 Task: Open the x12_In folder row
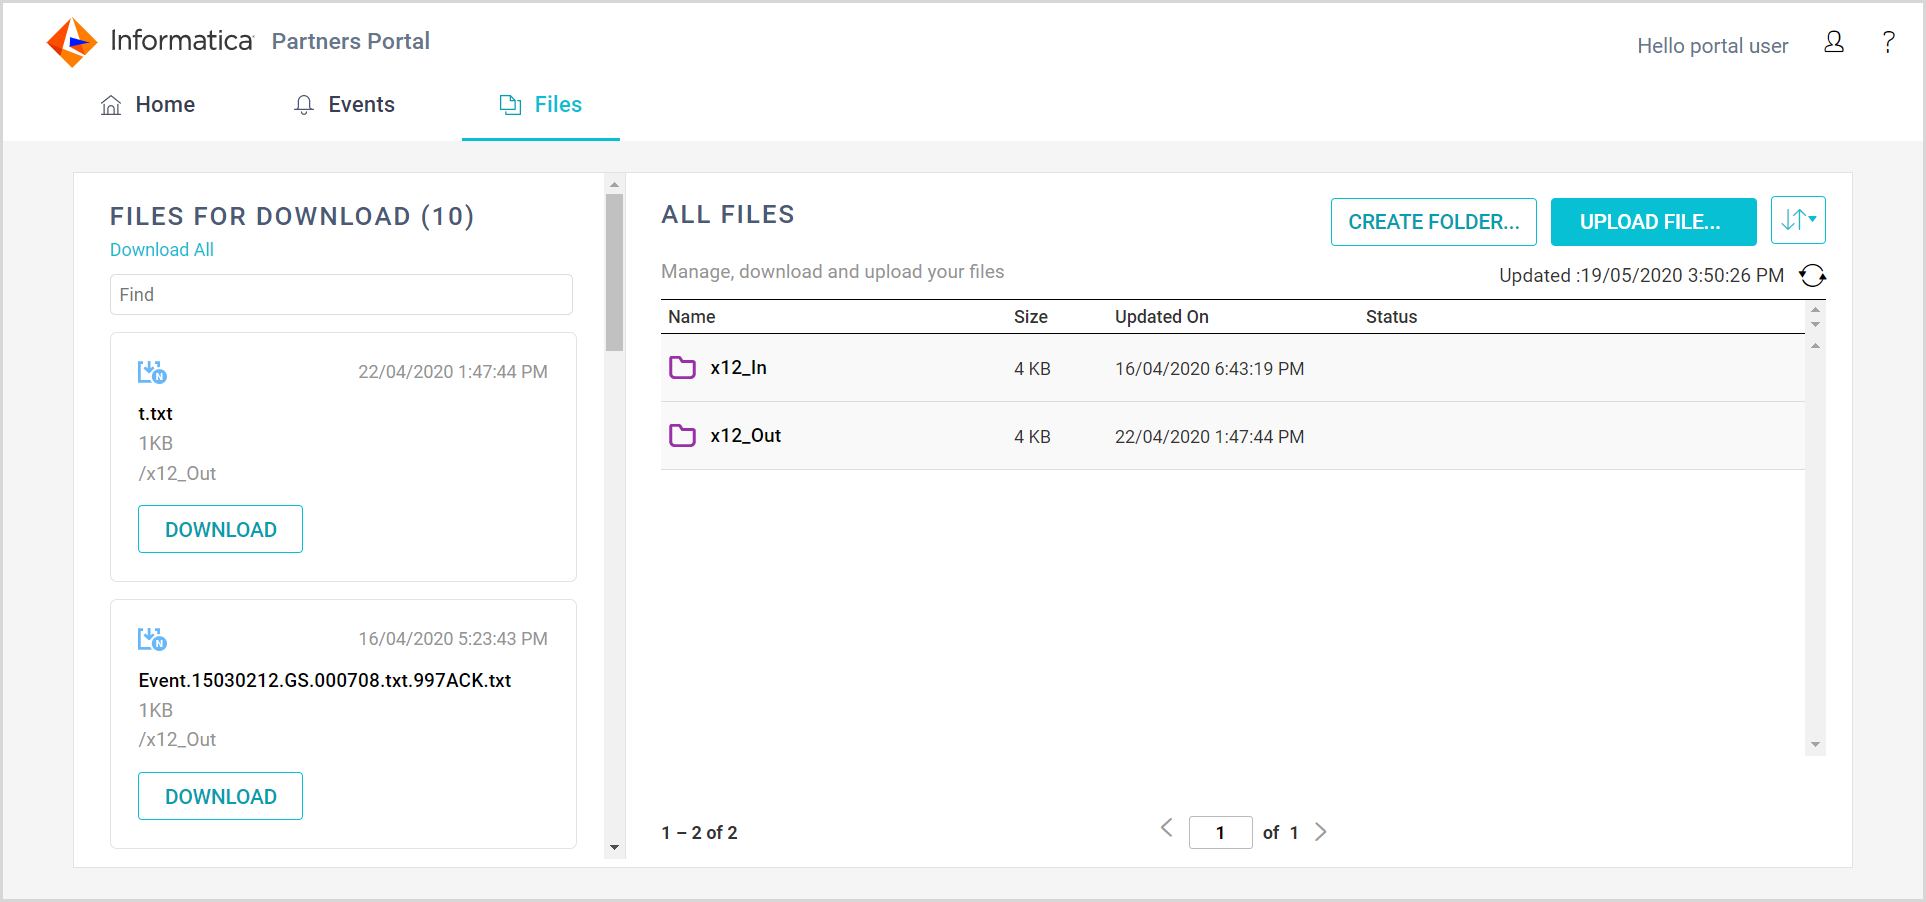pyautogui.click(x=1232, y=368)
